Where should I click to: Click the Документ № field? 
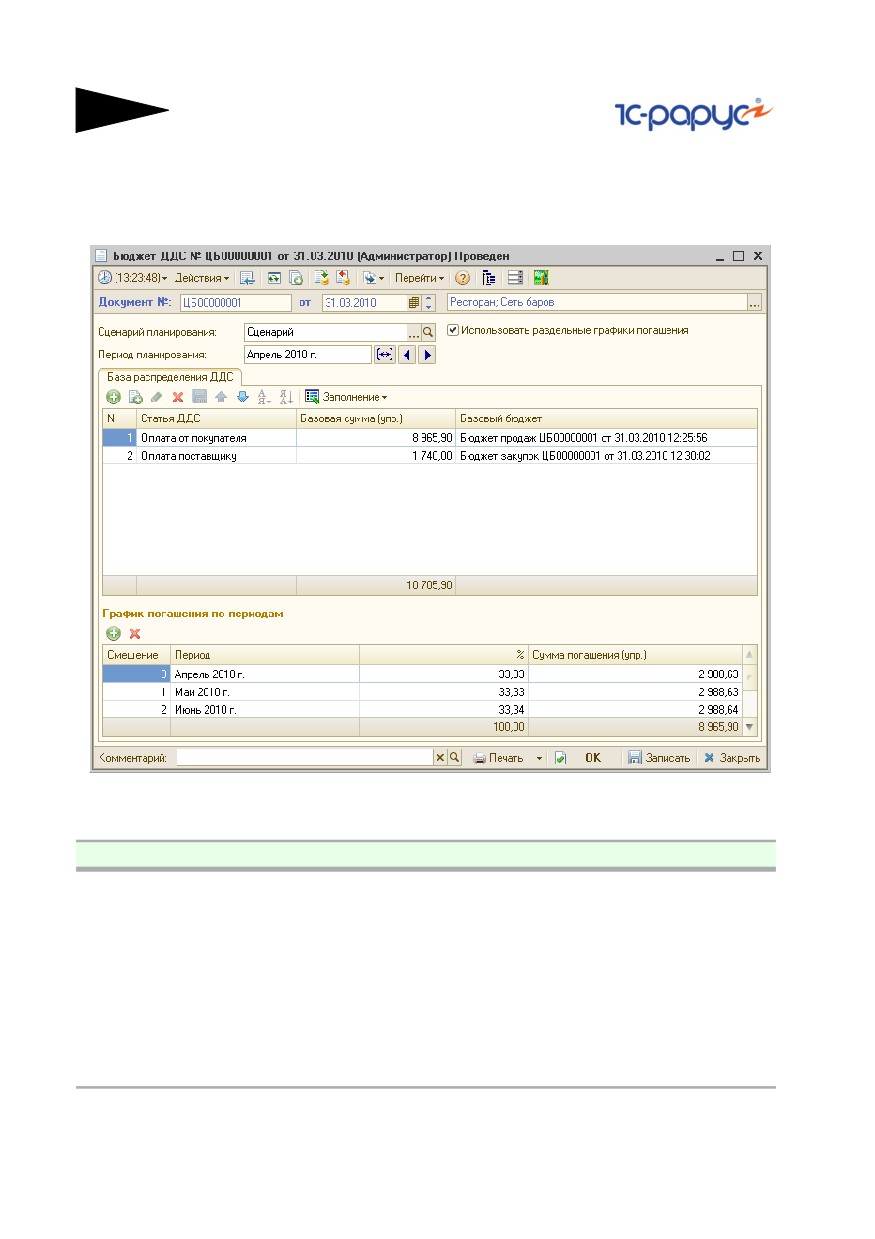point(235,302)
